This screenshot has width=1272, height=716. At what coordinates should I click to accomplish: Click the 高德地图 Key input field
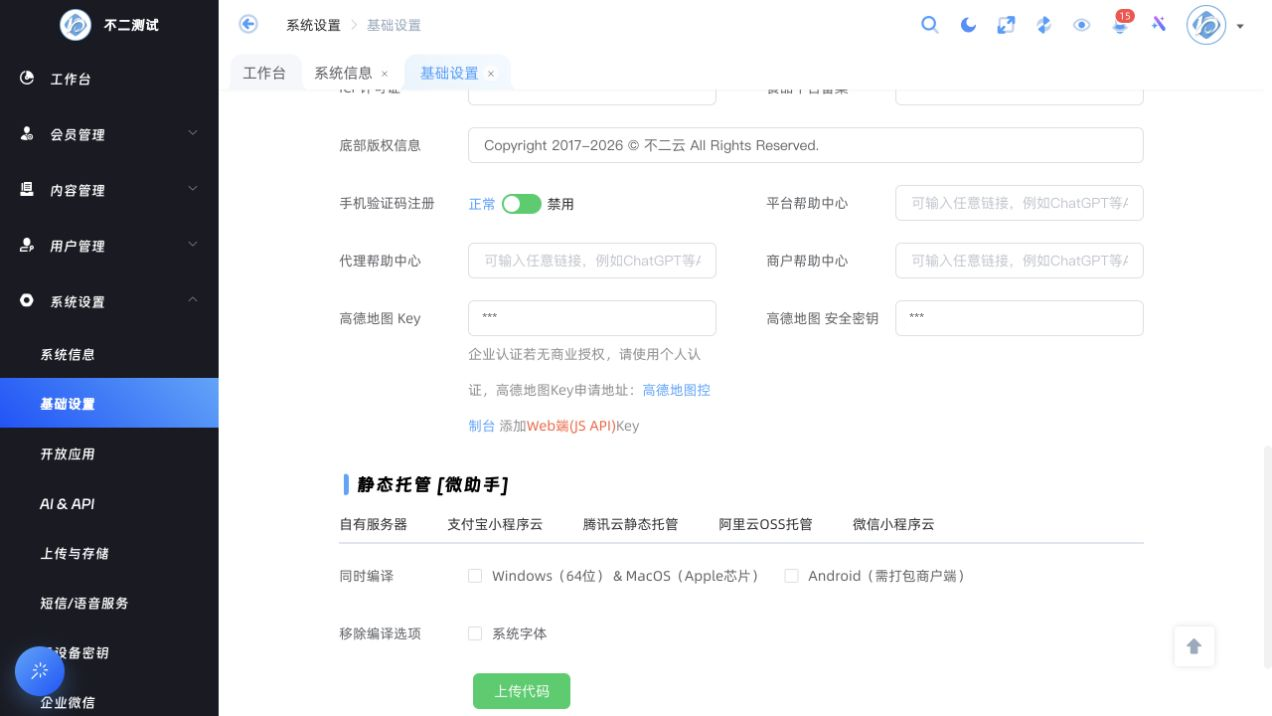[x=592, y=318]
